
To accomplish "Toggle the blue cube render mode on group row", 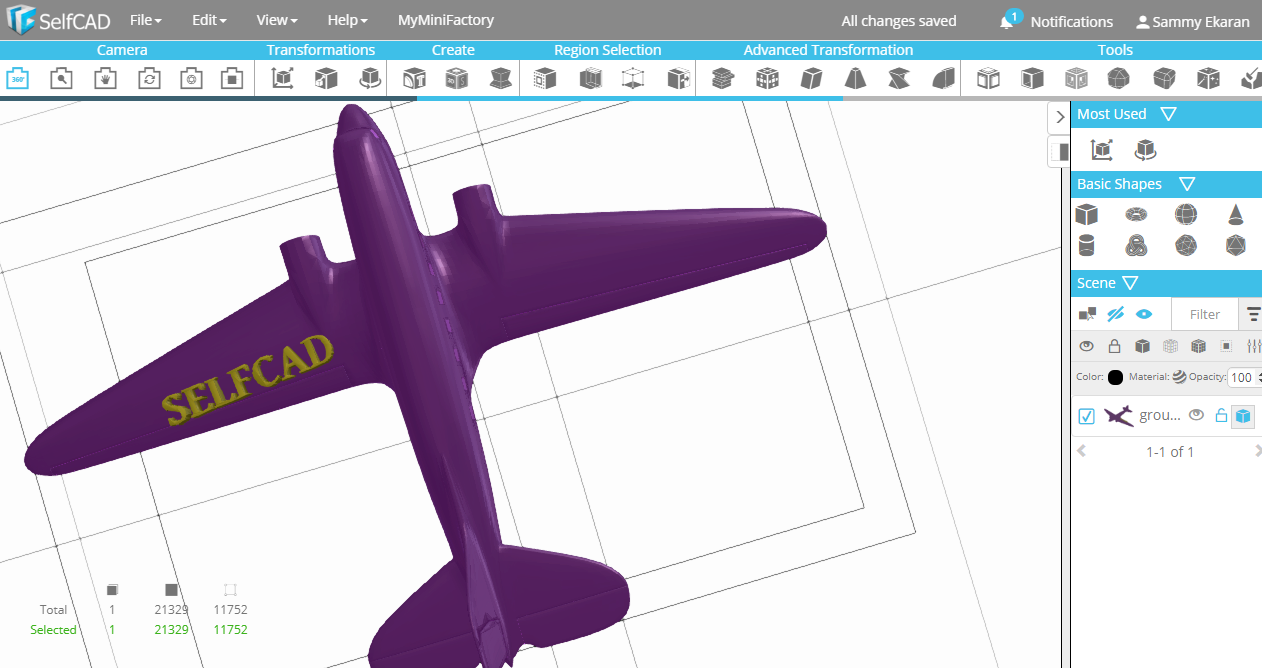I will pyautogui.click(x=1242, y=416).
